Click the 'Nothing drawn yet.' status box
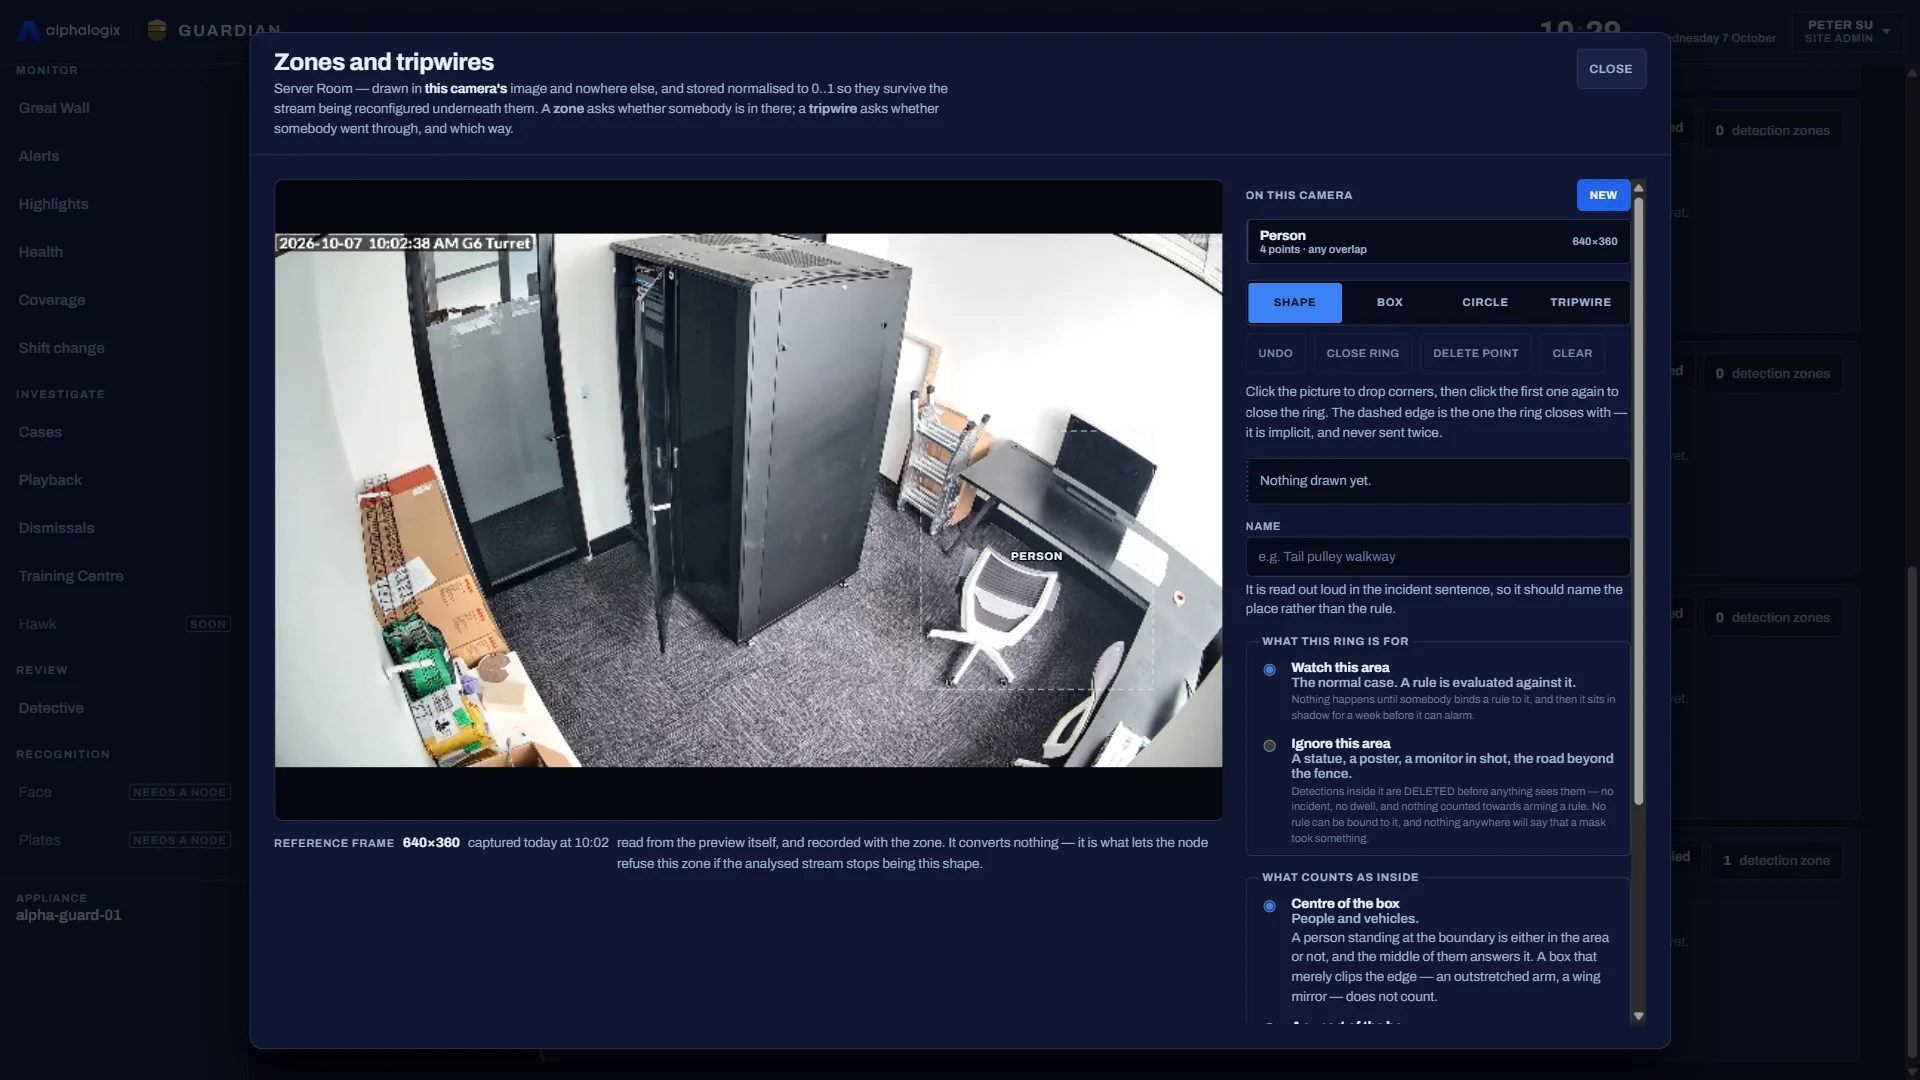The image size is (1920, 1080). 1437,481
